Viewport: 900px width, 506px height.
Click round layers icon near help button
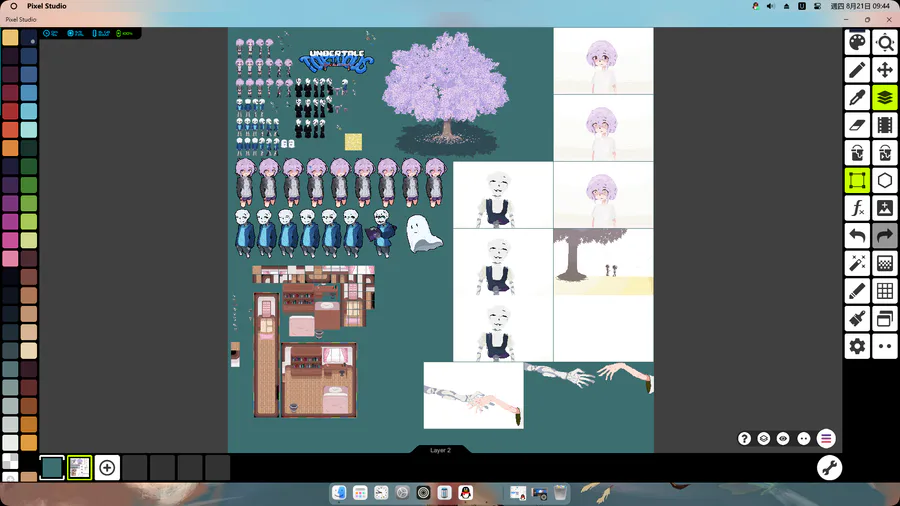(x=764, y=439)
